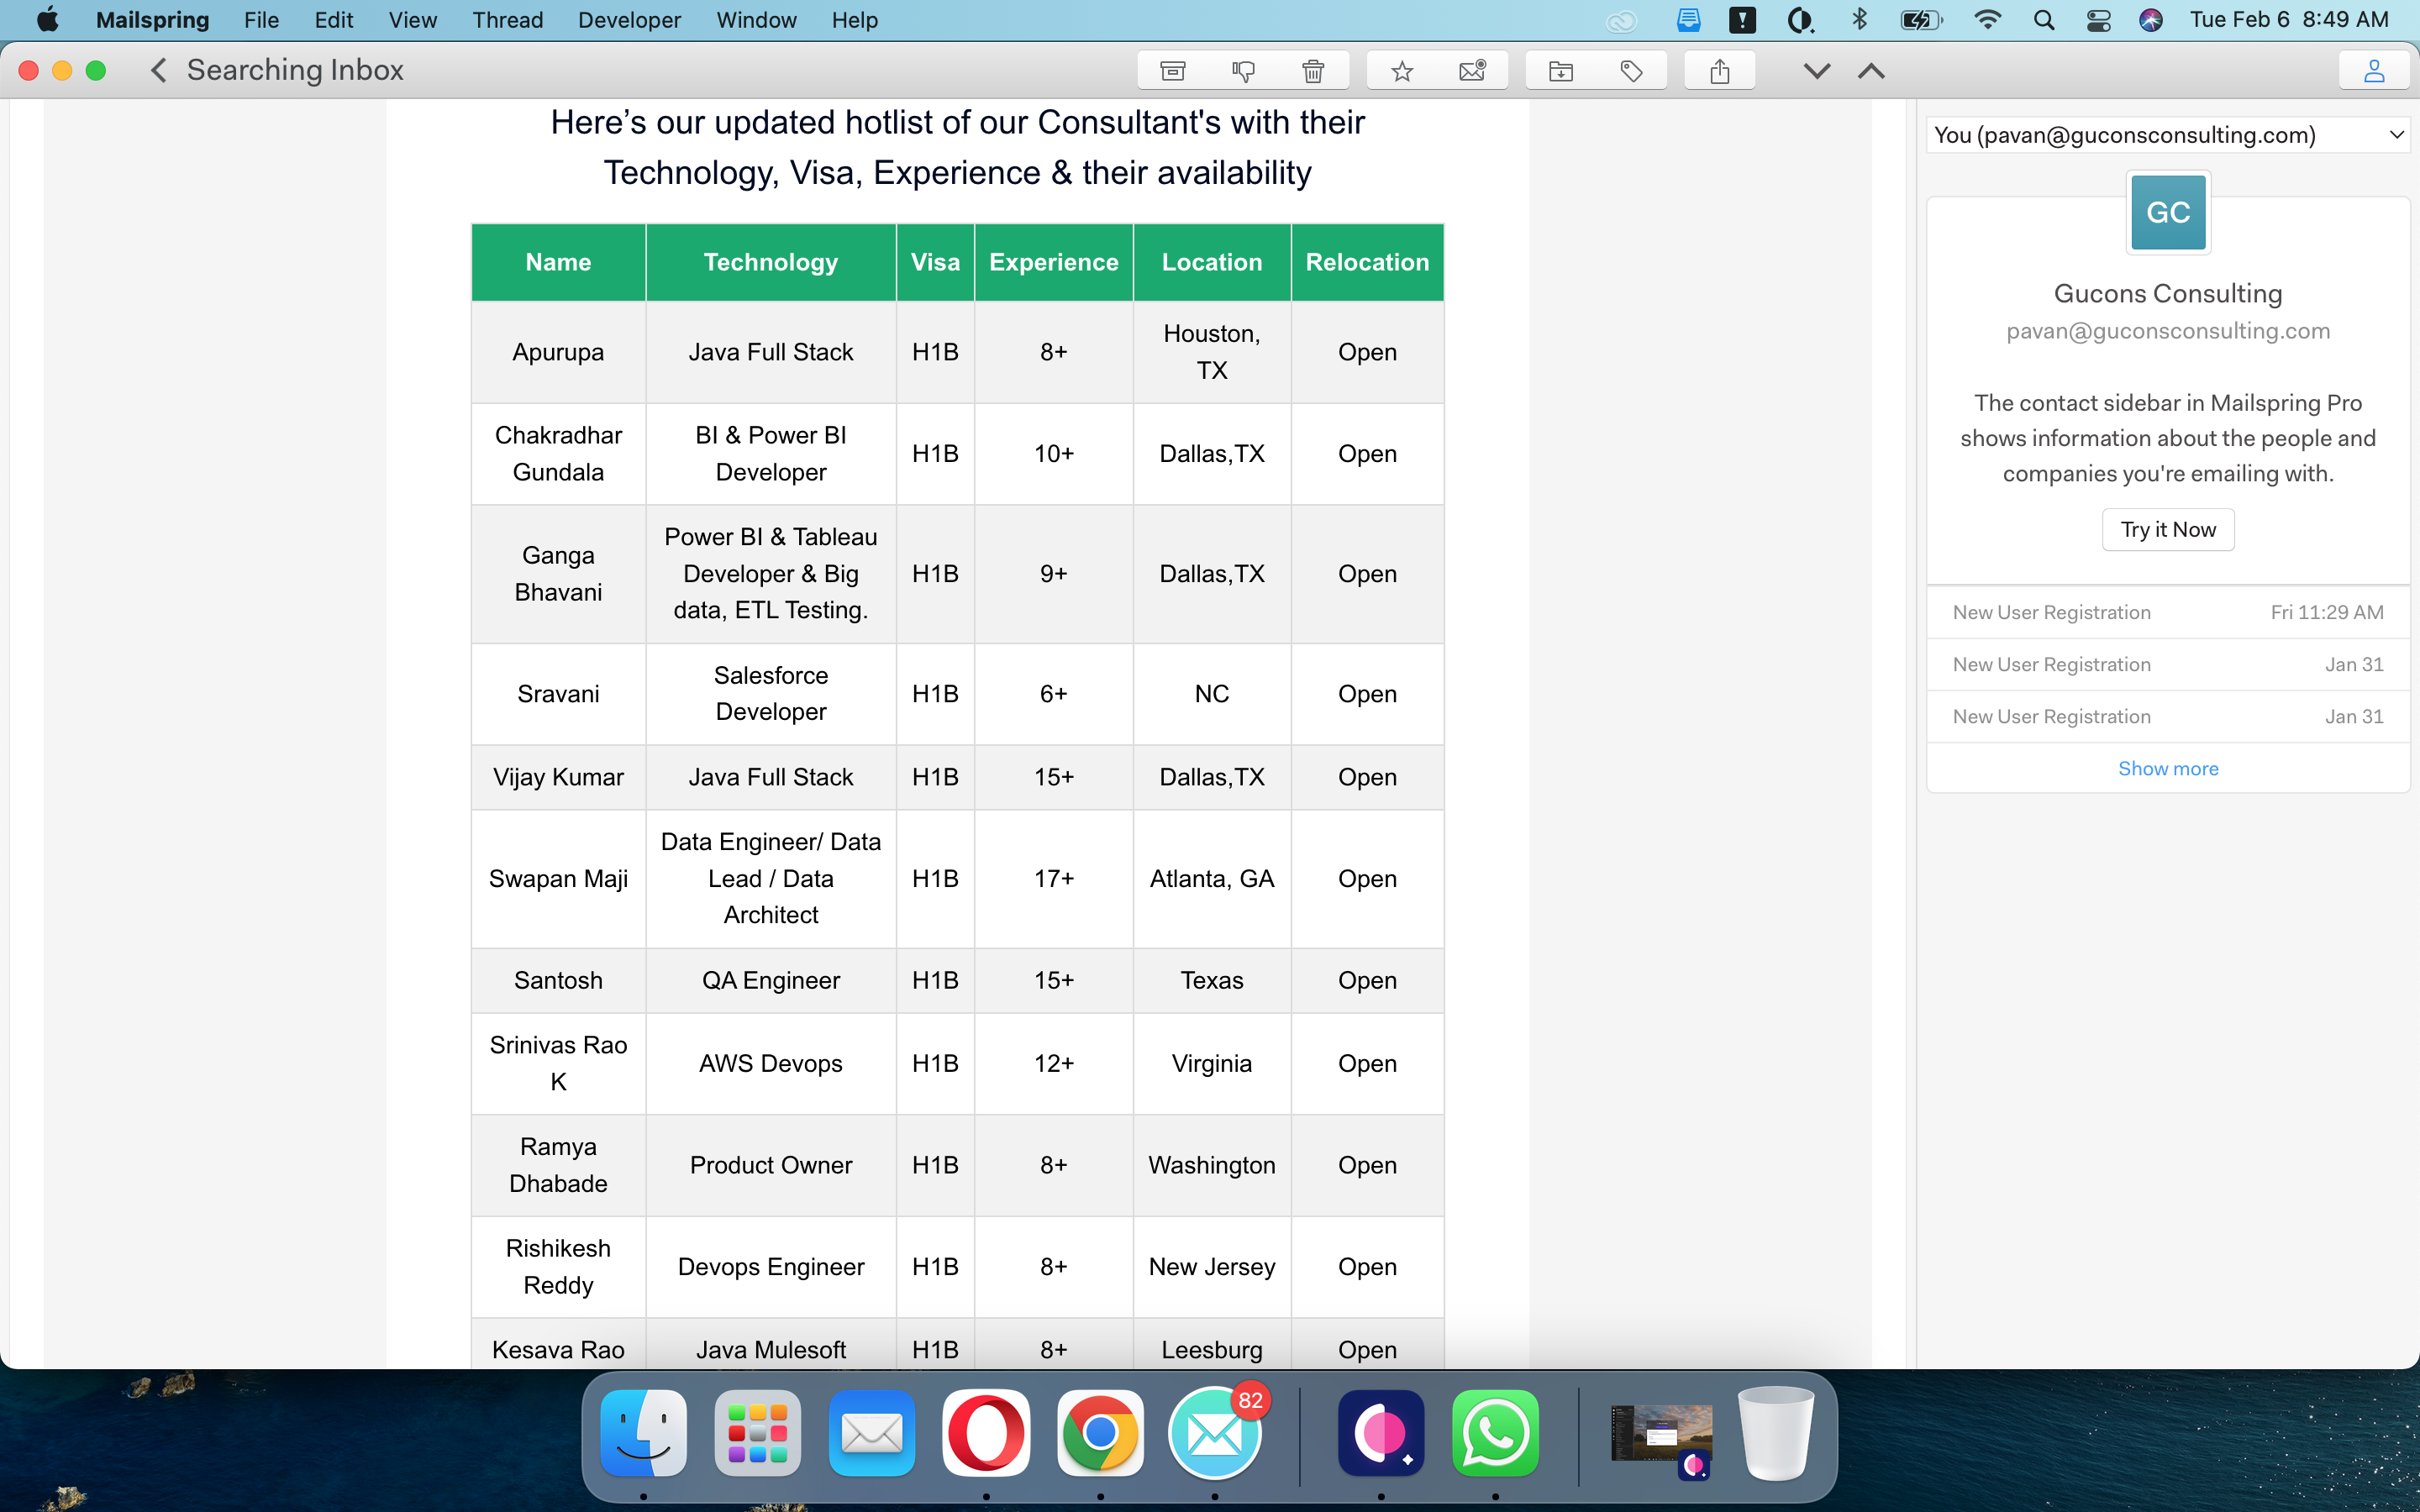This screenshot has height=1512, width=2420.
Task: Click the Try it Now button
Action: pos(2167,529)
